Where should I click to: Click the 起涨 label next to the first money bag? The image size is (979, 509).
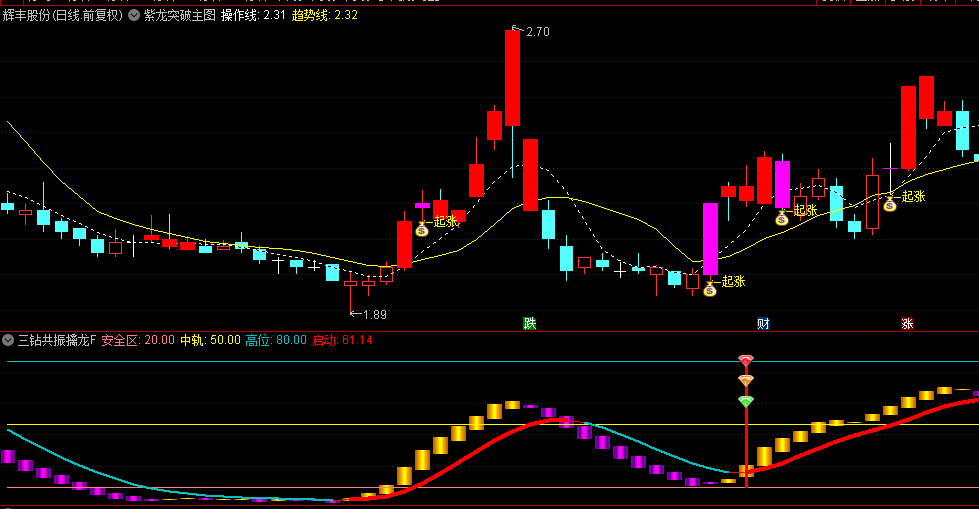(x=446, y=222)
